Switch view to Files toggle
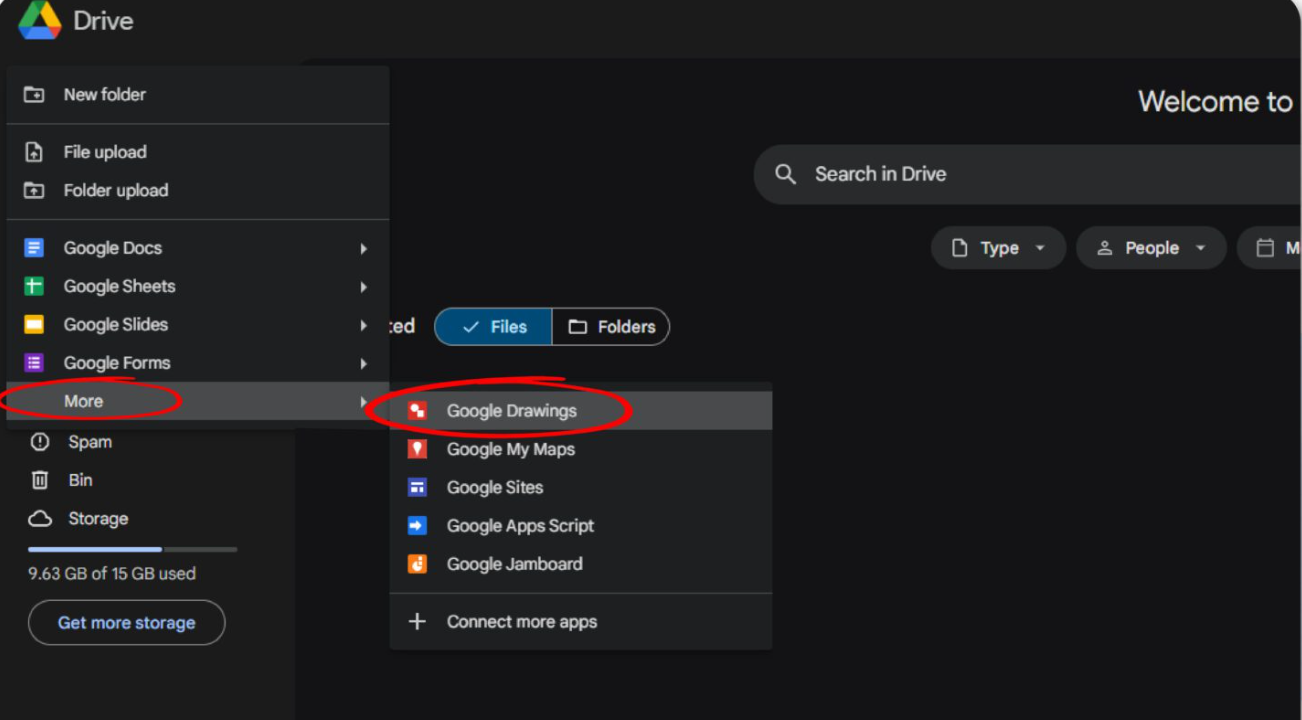 pos(494,327)
